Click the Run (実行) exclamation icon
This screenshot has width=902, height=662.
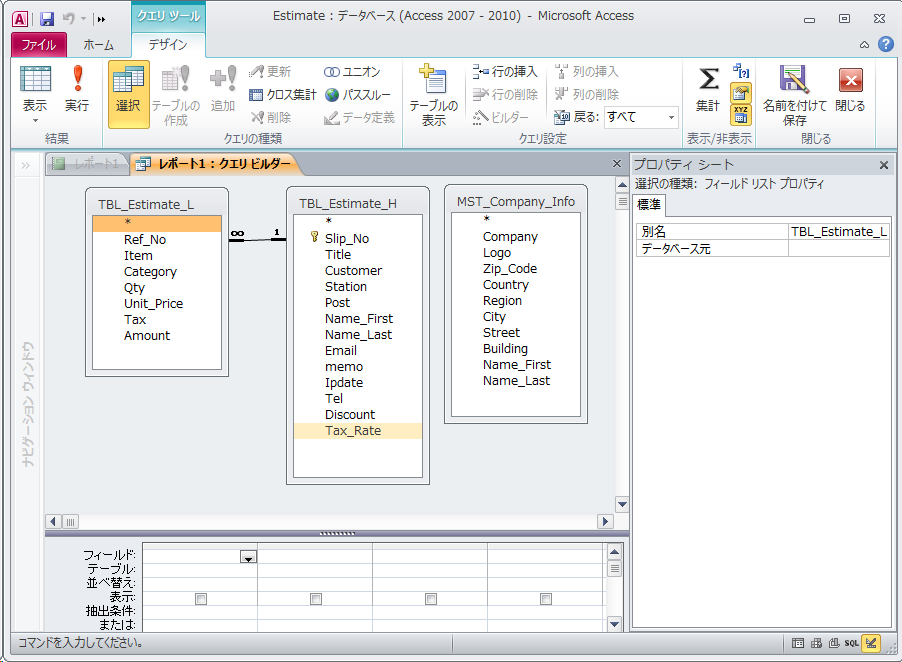pyautogui.click(x=77, y=79)
